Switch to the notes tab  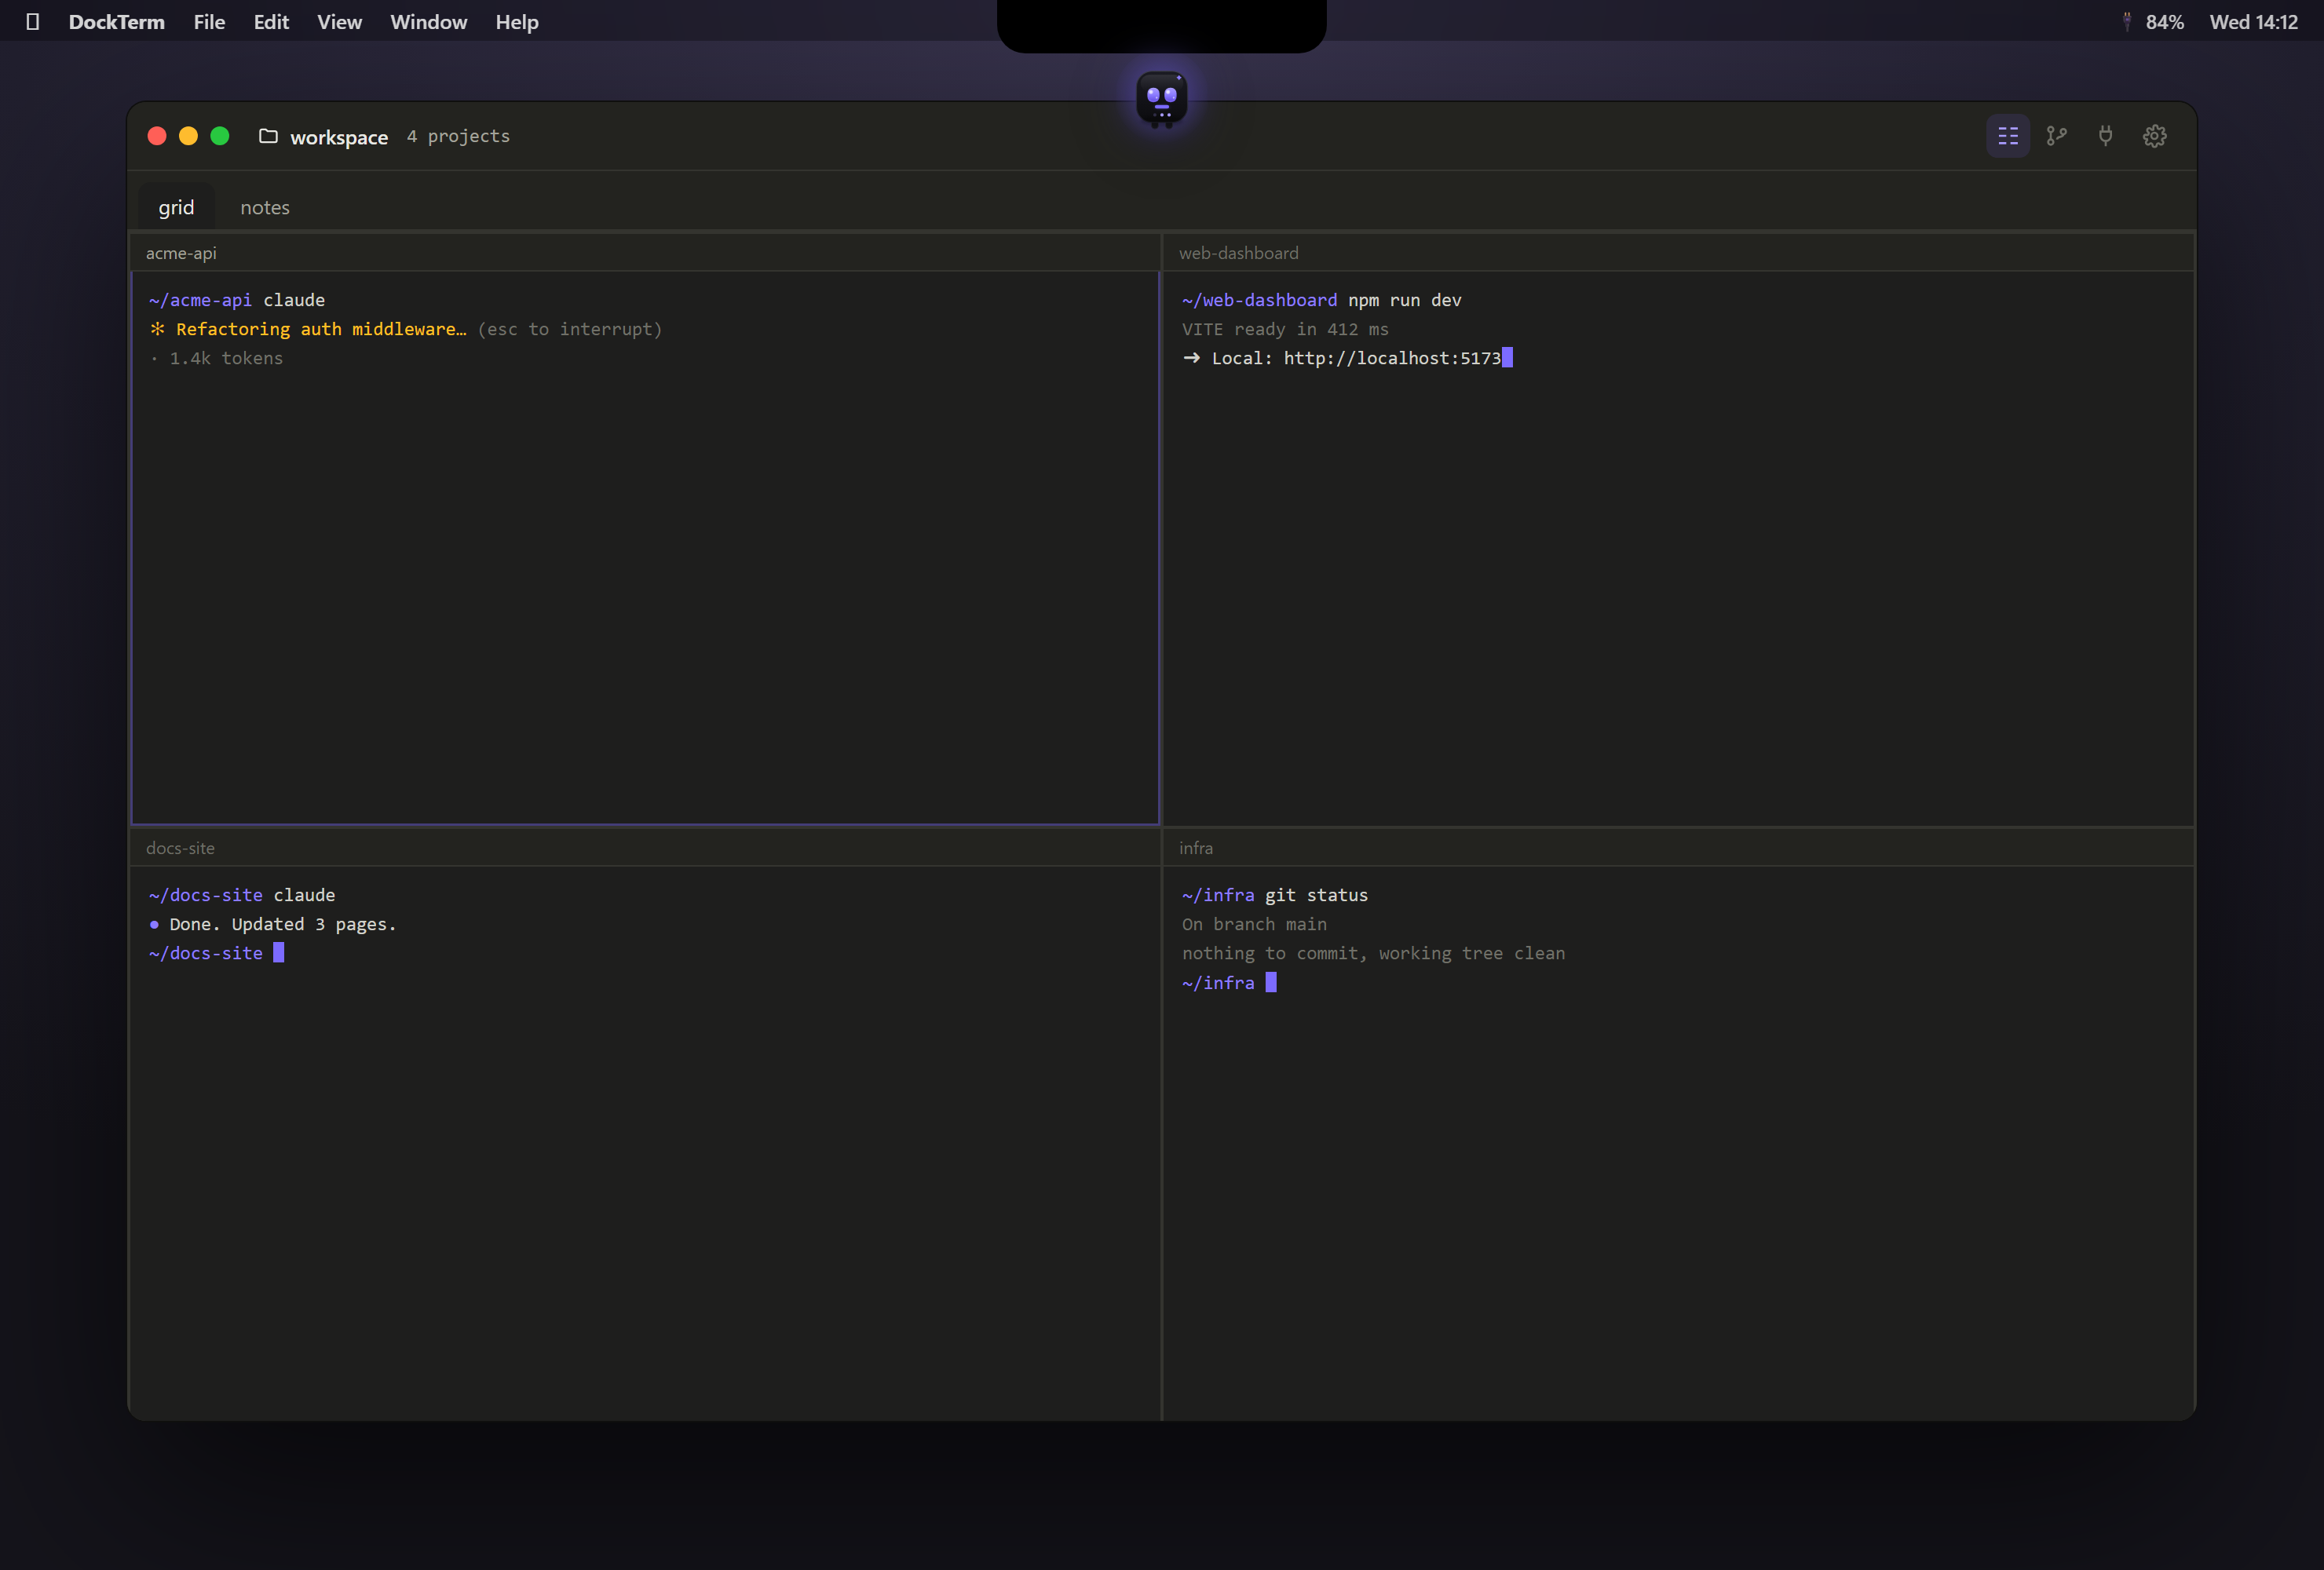[x=265, y=207]
